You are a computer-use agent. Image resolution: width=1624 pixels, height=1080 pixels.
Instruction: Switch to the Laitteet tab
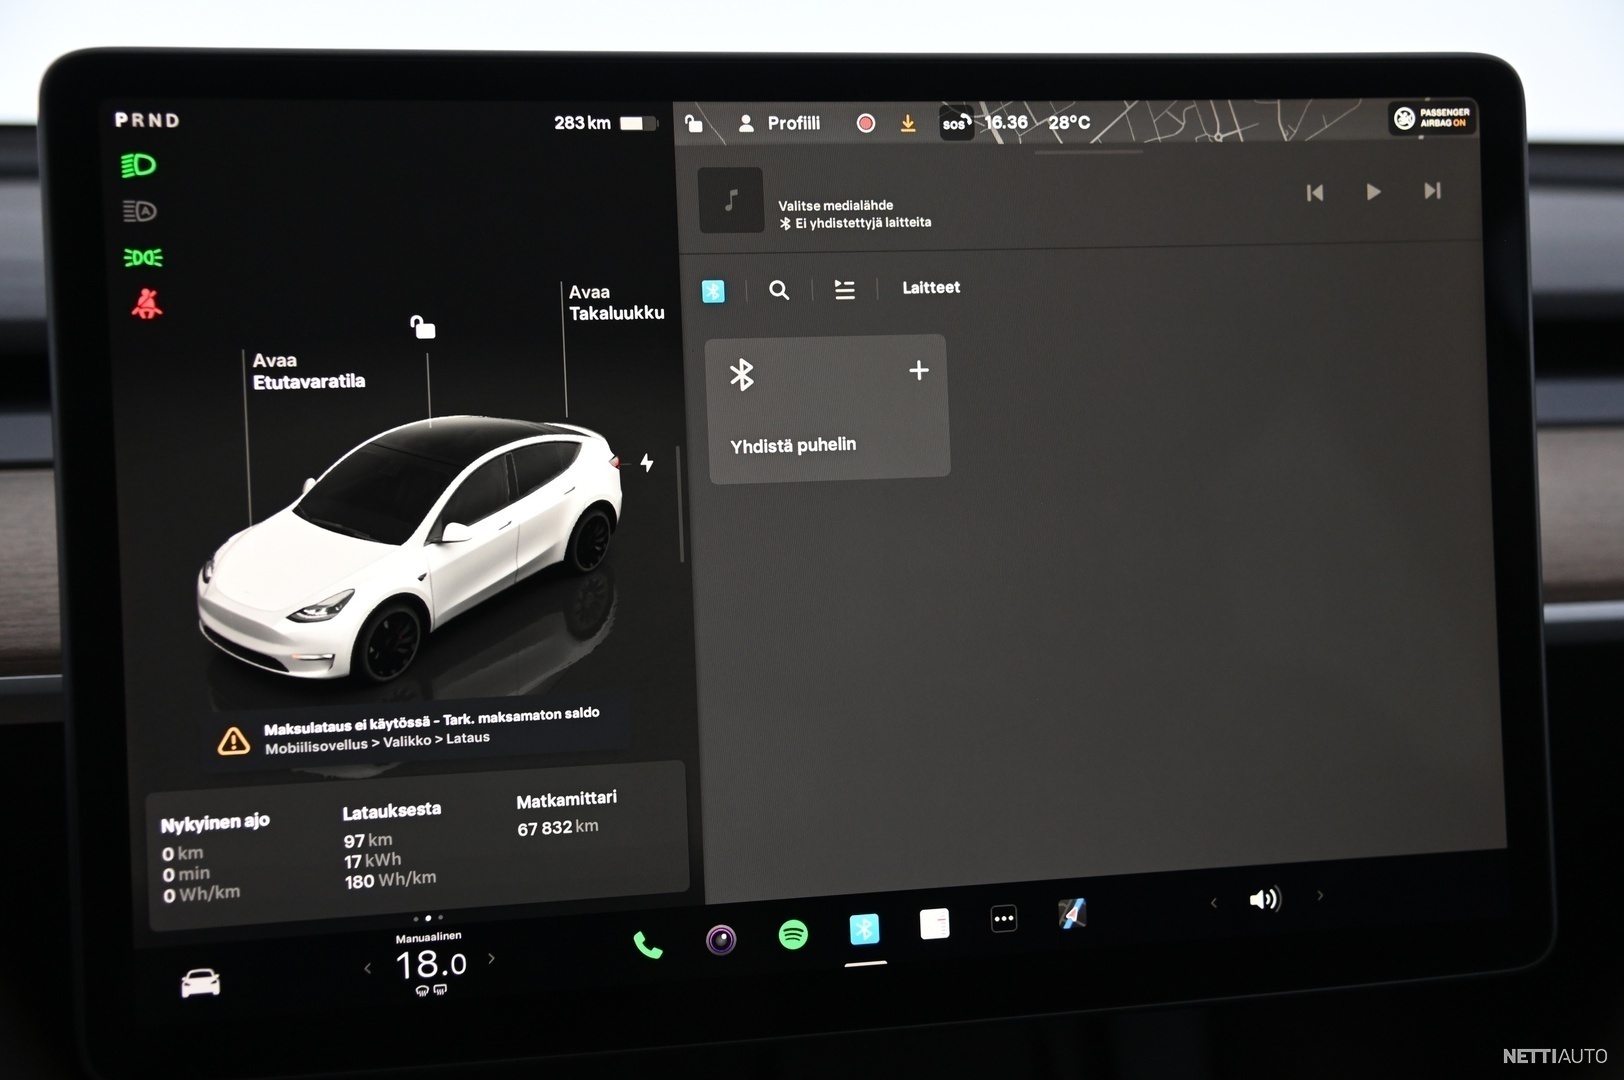pyautogui.click(x=930, y=288)
